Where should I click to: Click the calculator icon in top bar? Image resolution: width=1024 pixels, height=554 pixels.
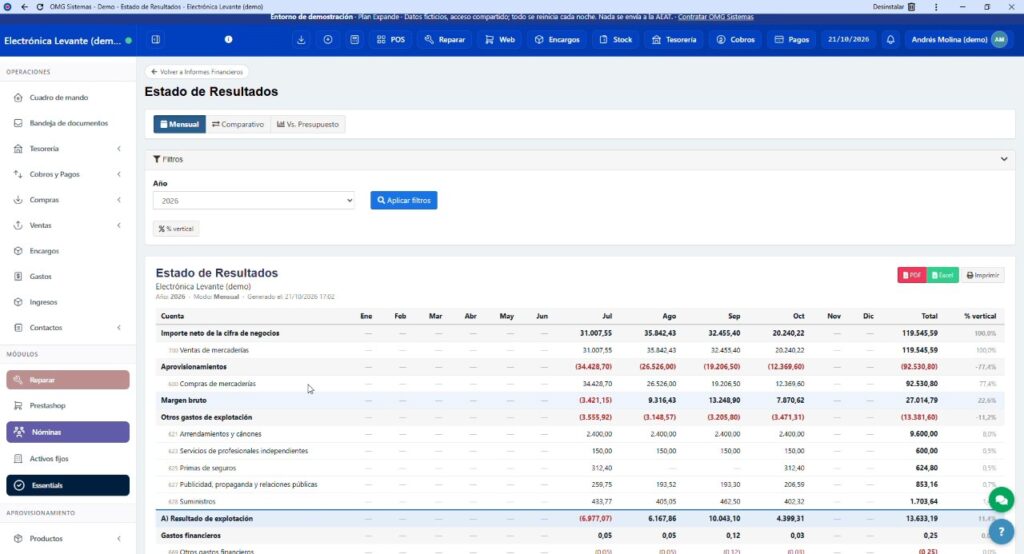point(355,40)
